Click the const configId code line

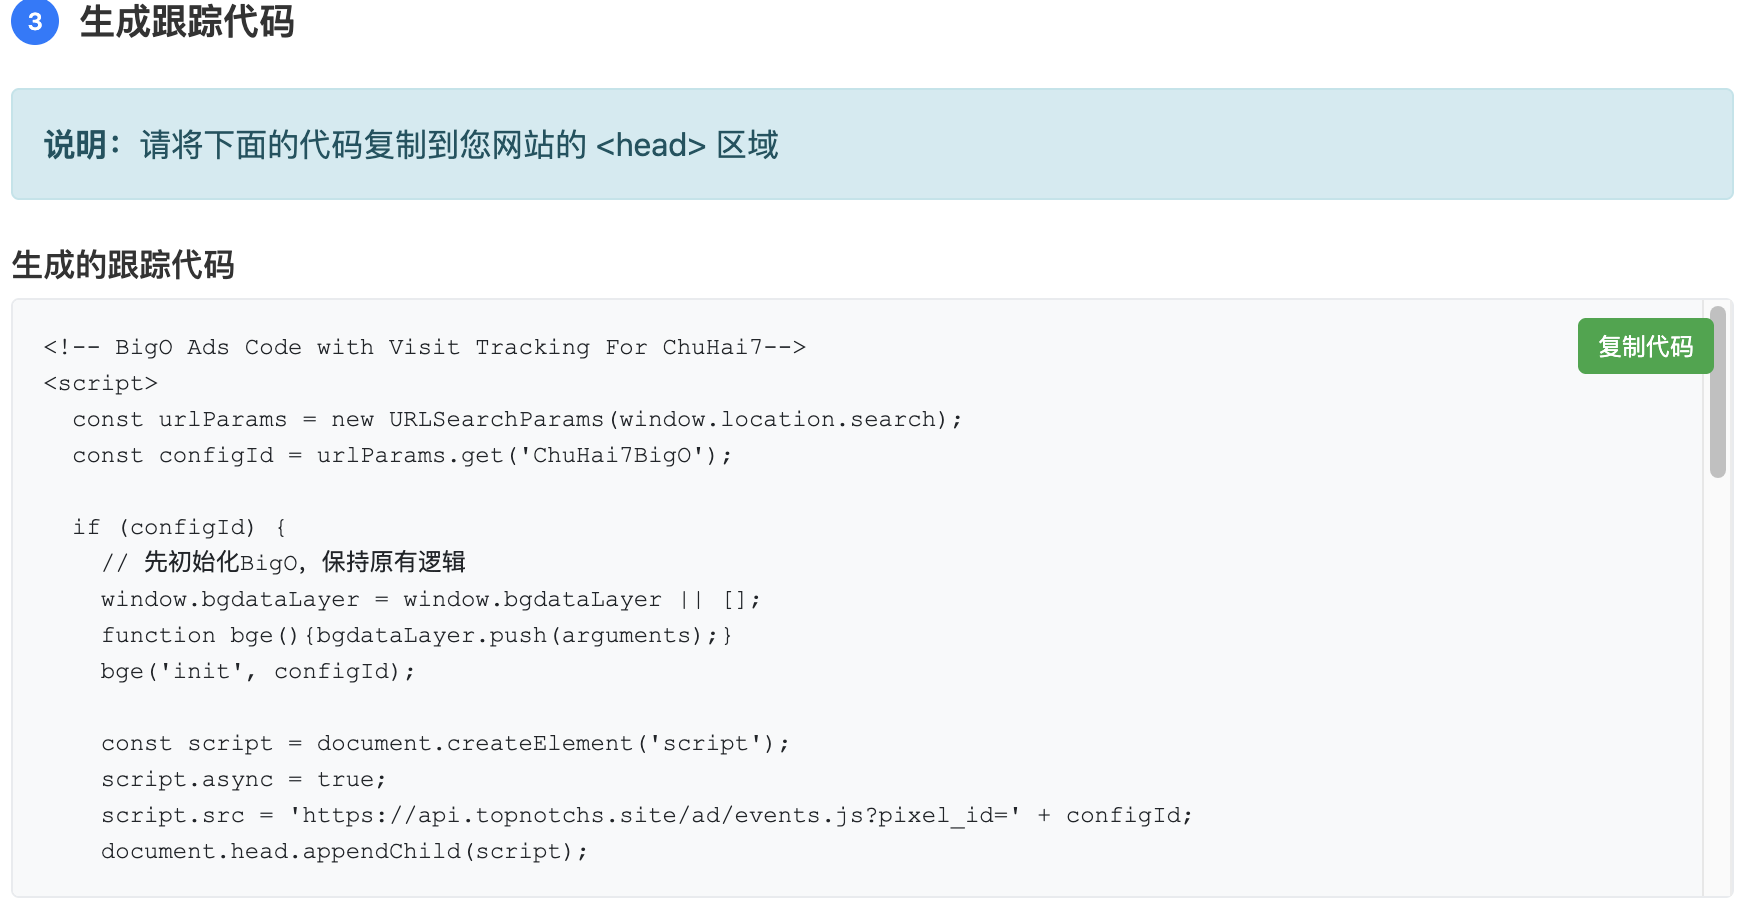pos(401,455)
